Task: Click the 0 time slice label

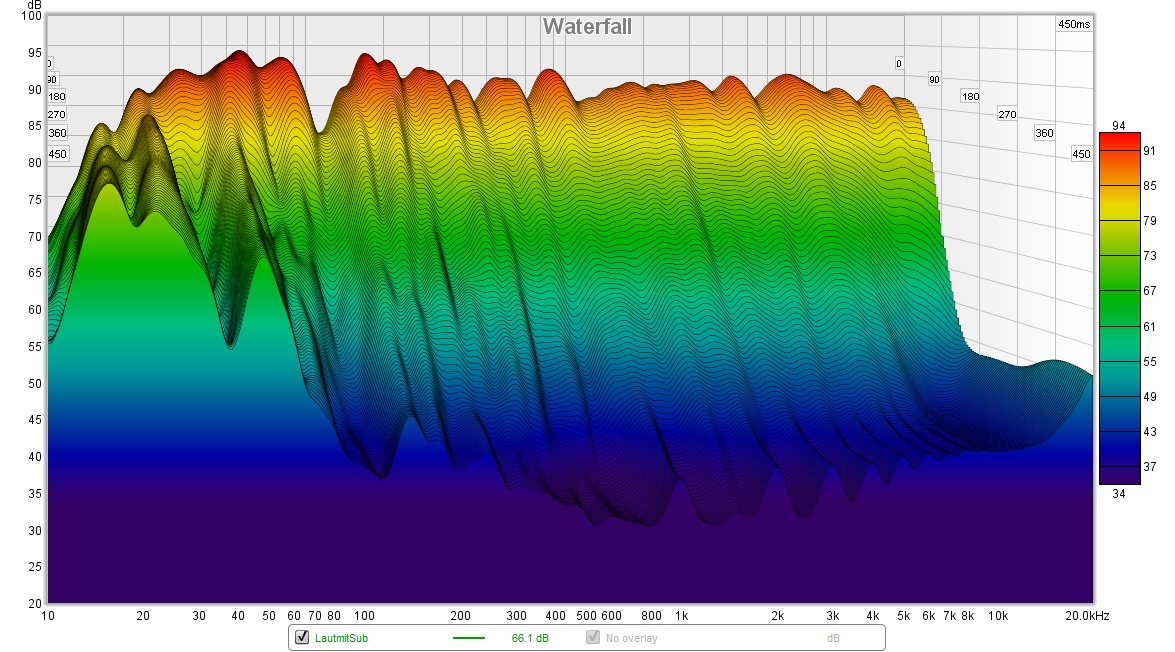Action: point(899,65)
